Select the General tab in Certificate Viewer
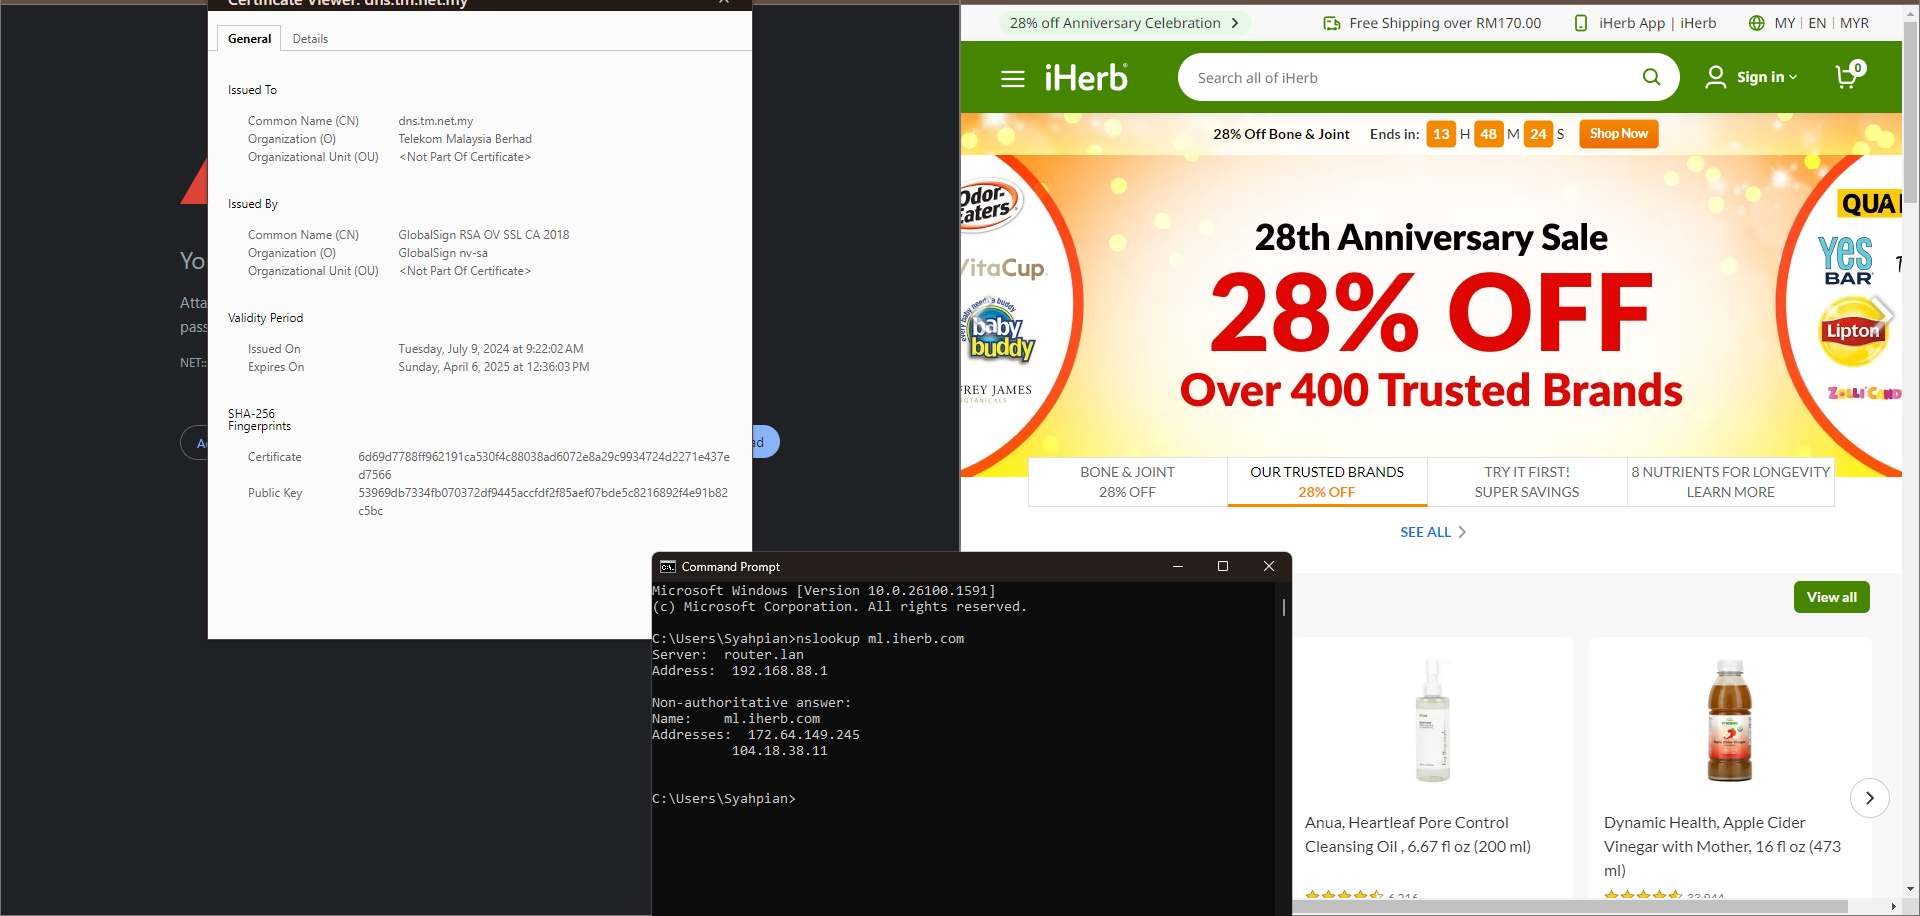Screen dimensions: 1920x916 pos(249,39)
